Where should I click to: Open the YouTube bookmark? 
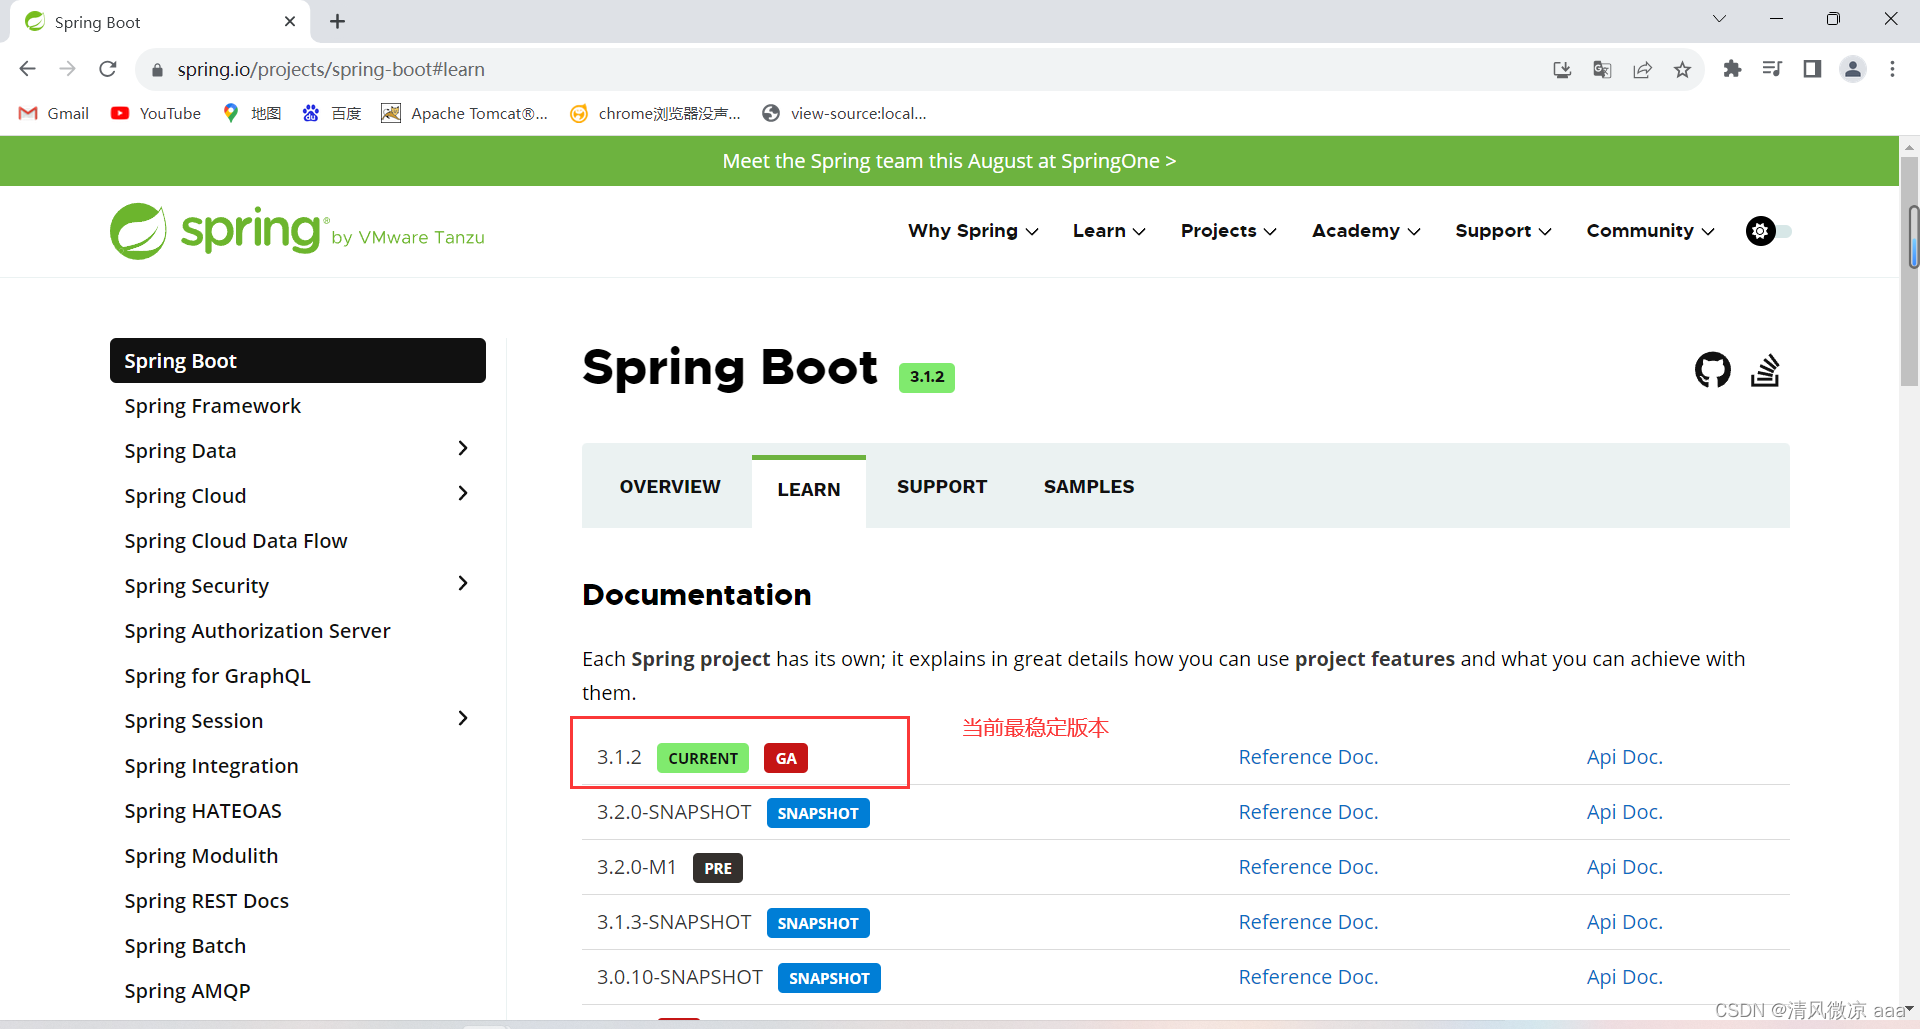pos(156,113)
